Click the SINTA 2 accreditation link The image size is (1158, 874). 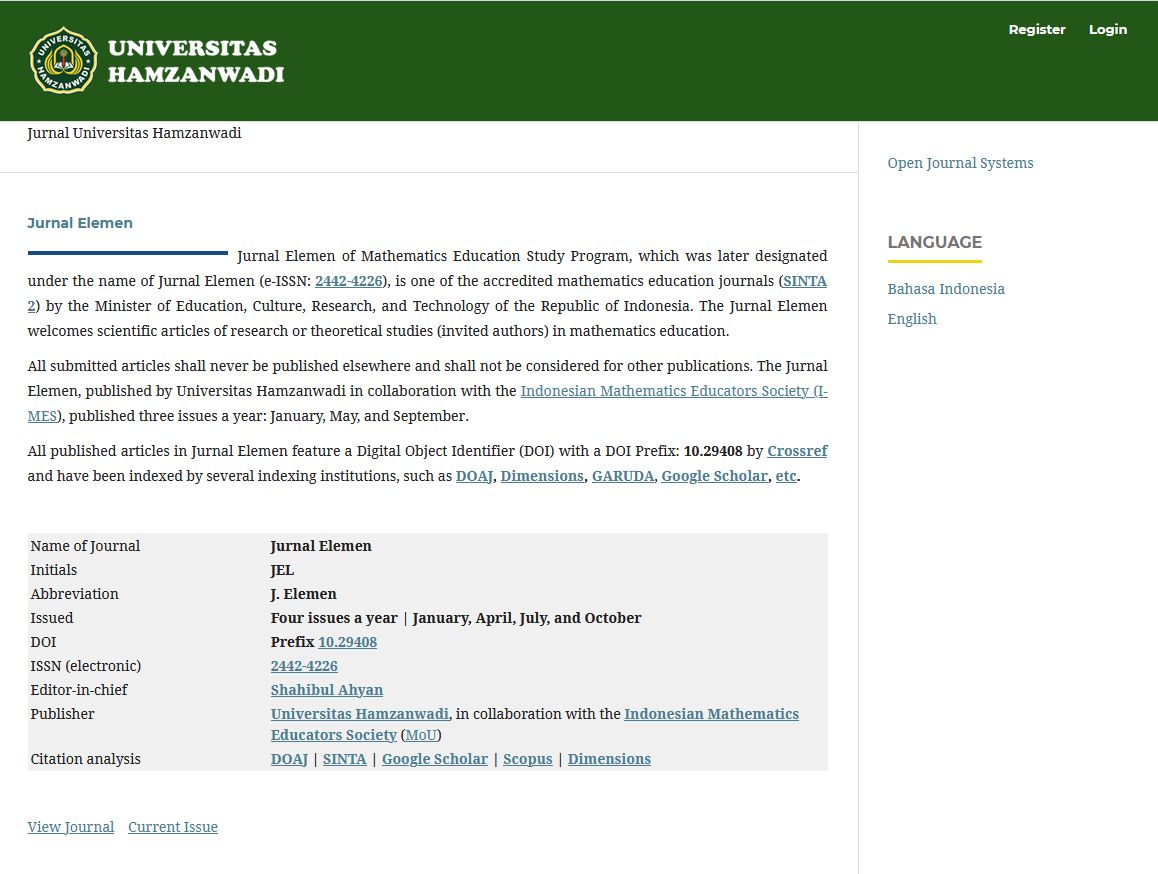(804, 282)
